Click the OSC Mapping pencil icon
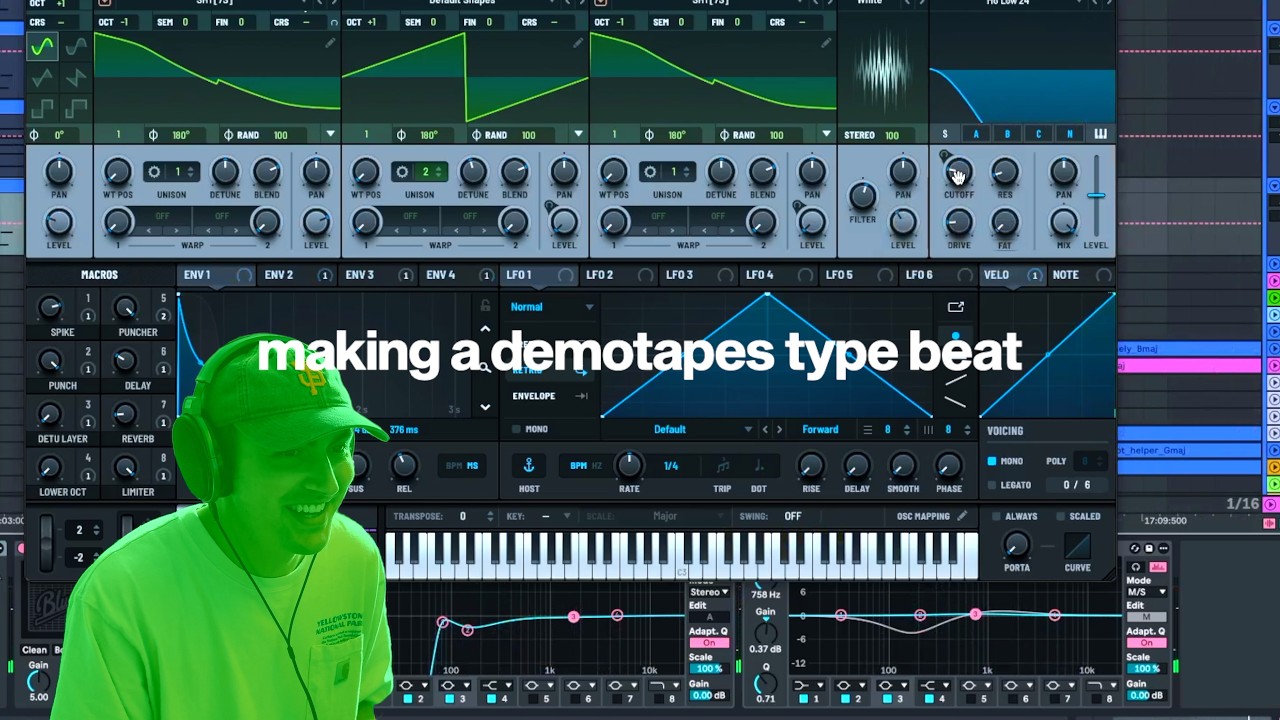 point(962,516)
